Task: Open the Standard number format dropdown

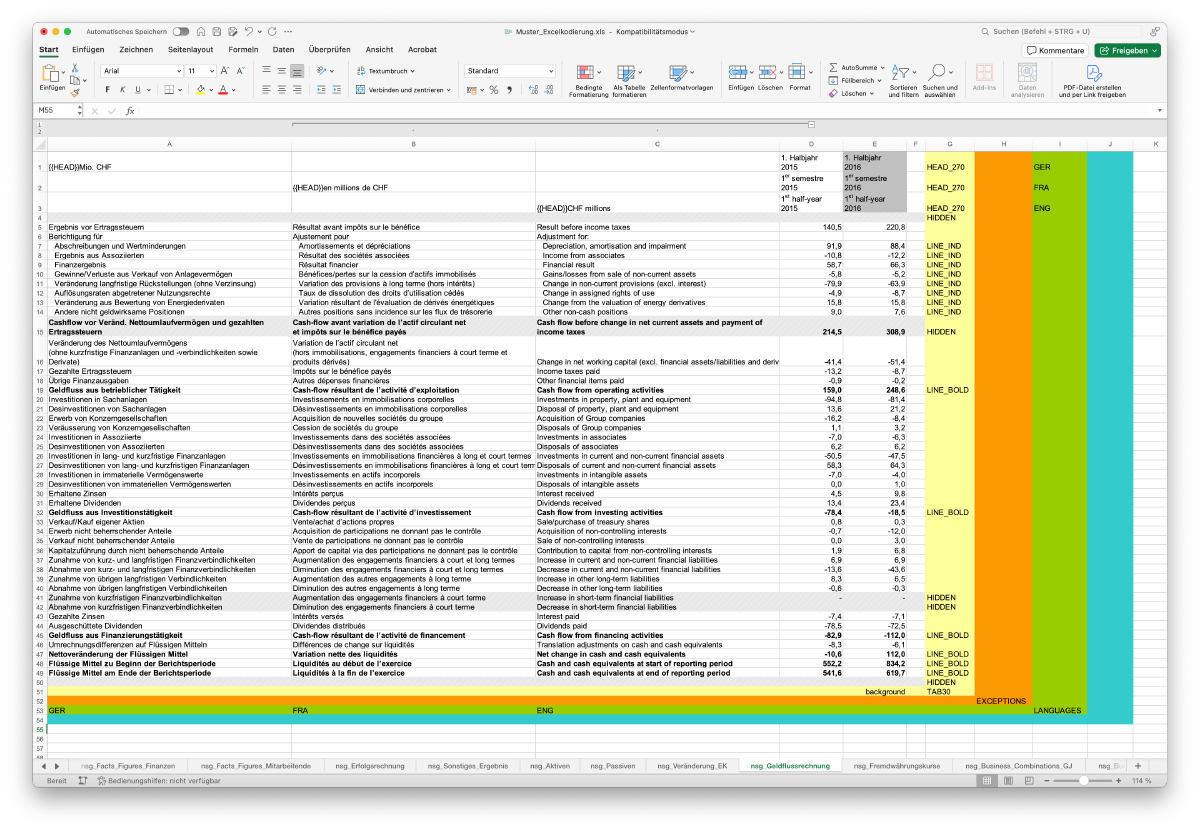Action: tap(550, 71)
